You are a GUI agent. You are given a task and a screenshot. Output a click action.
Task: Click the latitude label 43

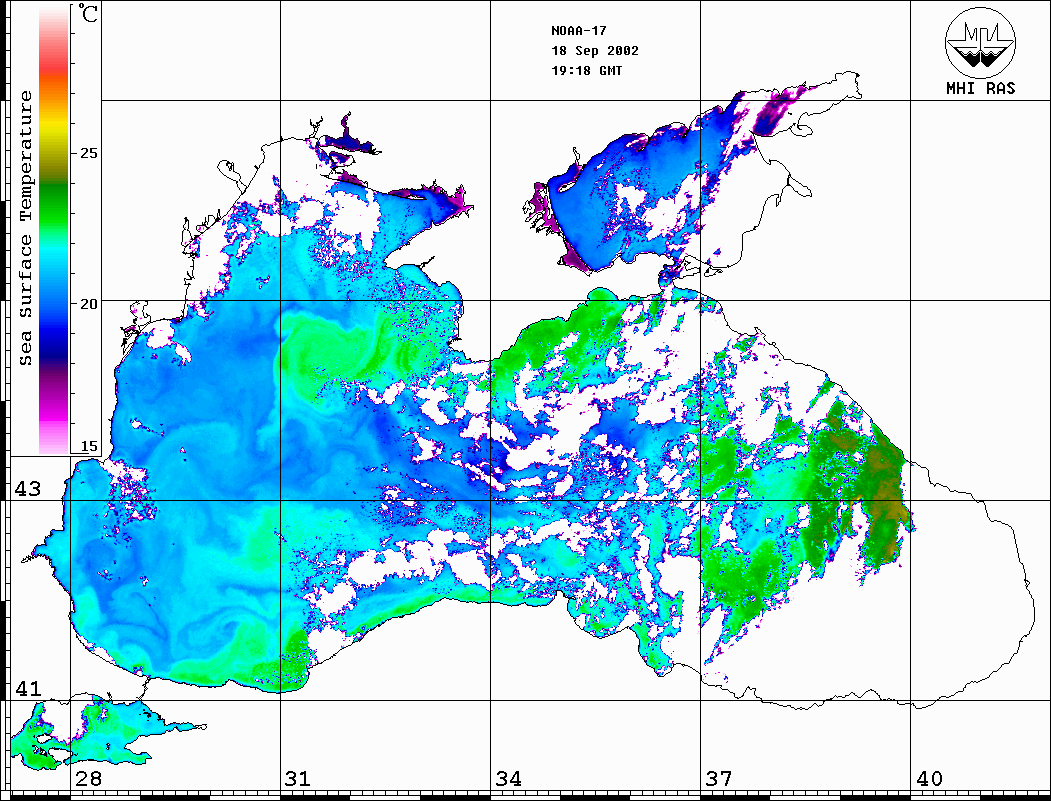(x=28, y=489)
